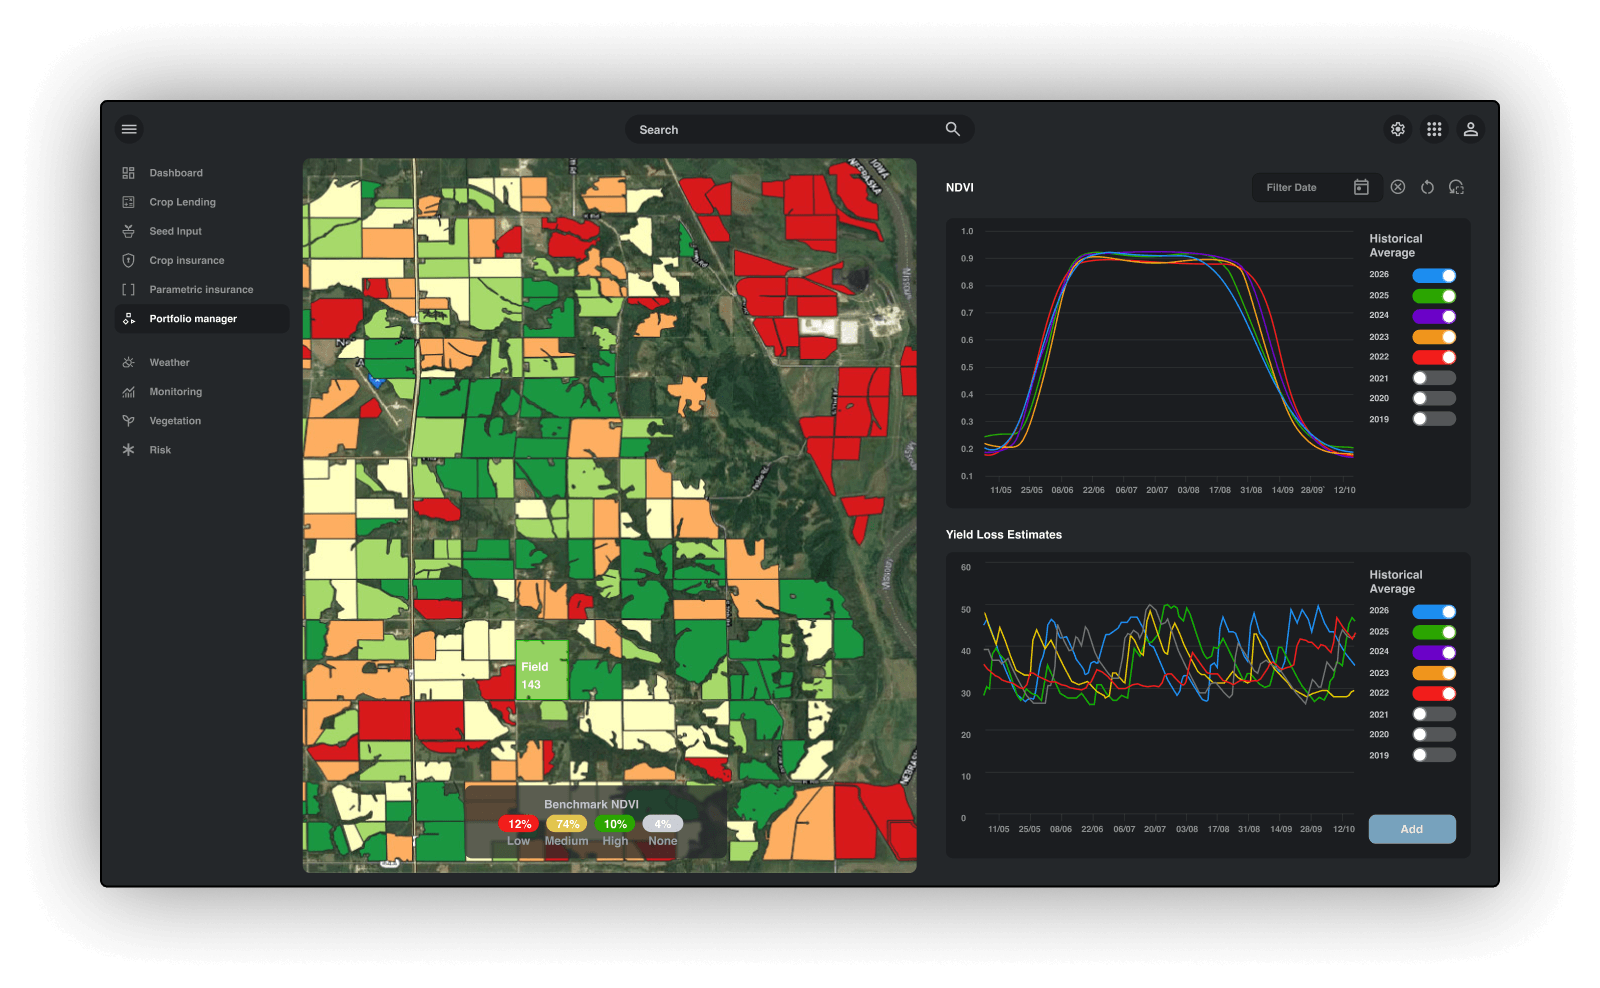The width and height of the screenshot is (1600, 988).
Task: Select the Vegetation sidebar item
Action: [175, 421]
